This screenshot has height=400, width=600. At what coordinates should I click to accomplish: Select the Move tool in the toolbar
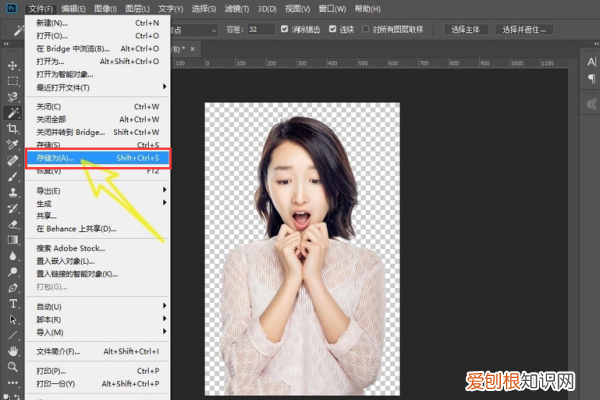click(13, 65)
